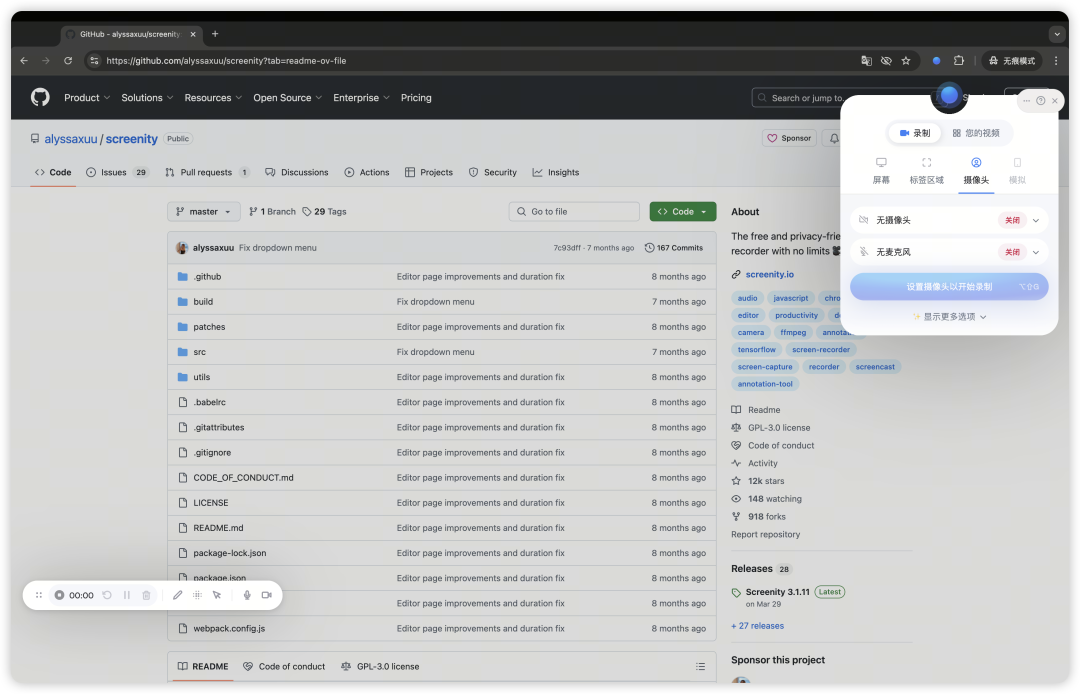The height and width of the screenshot is (694, 1080).
Task: Click the GitHub logo in header
Action: tap(40, 97)
